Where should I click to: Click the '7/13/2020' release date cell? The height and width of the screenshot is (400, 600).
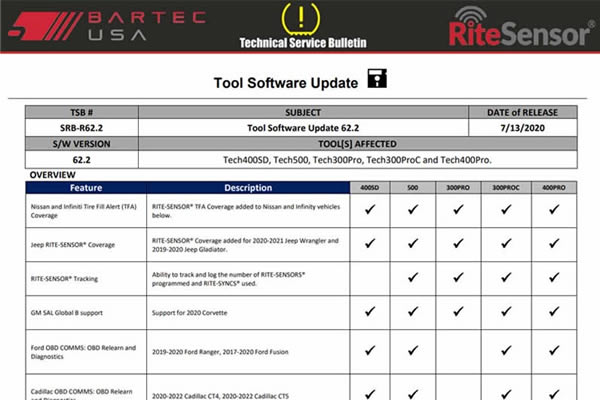click(x=522, y=128)
